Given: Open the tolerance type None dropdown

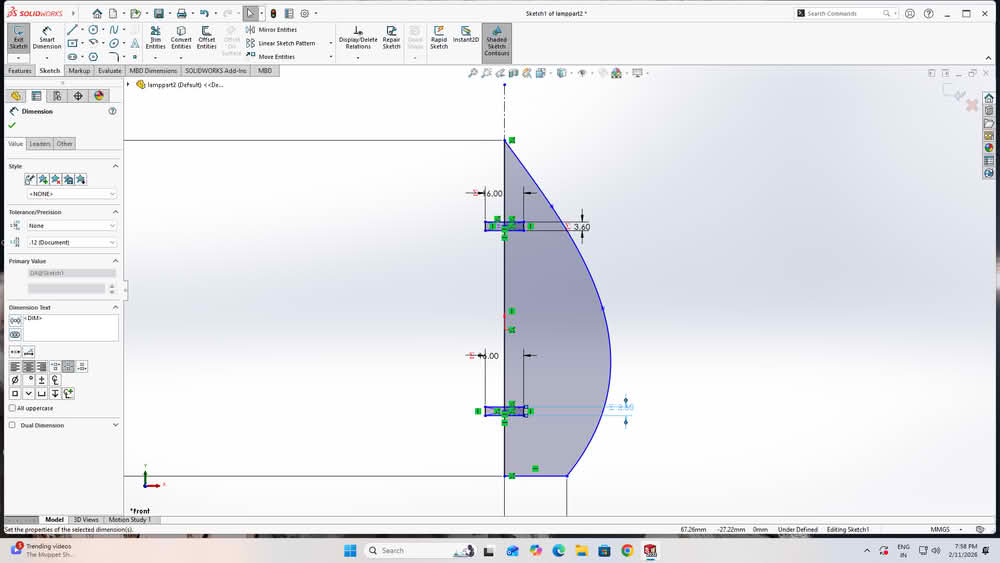Looking at the screenshot, I should pyautogui.click(x=71, y=226).
